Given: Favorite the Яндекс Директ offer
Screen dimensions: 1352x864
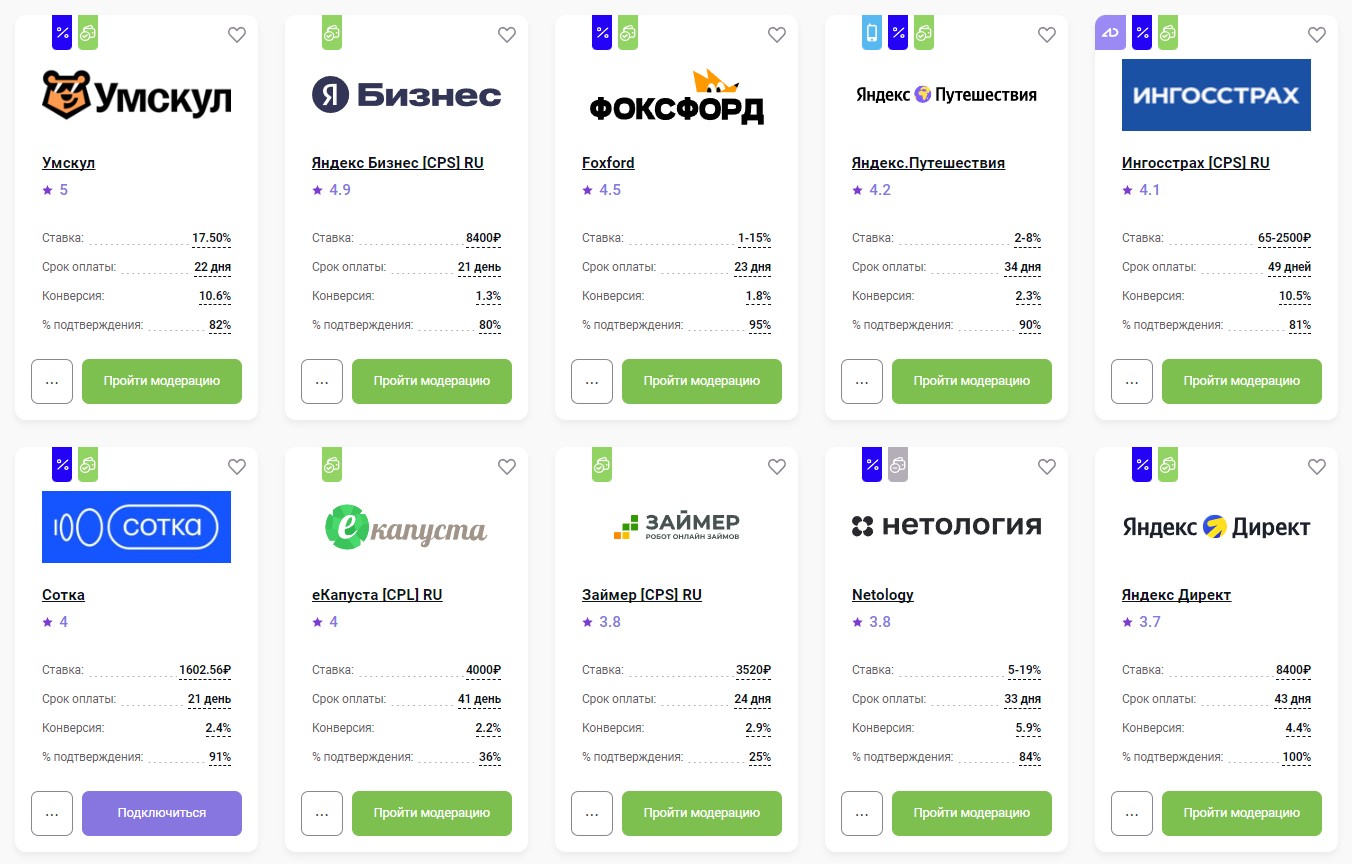Looking at the screenshot, I should click(1317, 467).
